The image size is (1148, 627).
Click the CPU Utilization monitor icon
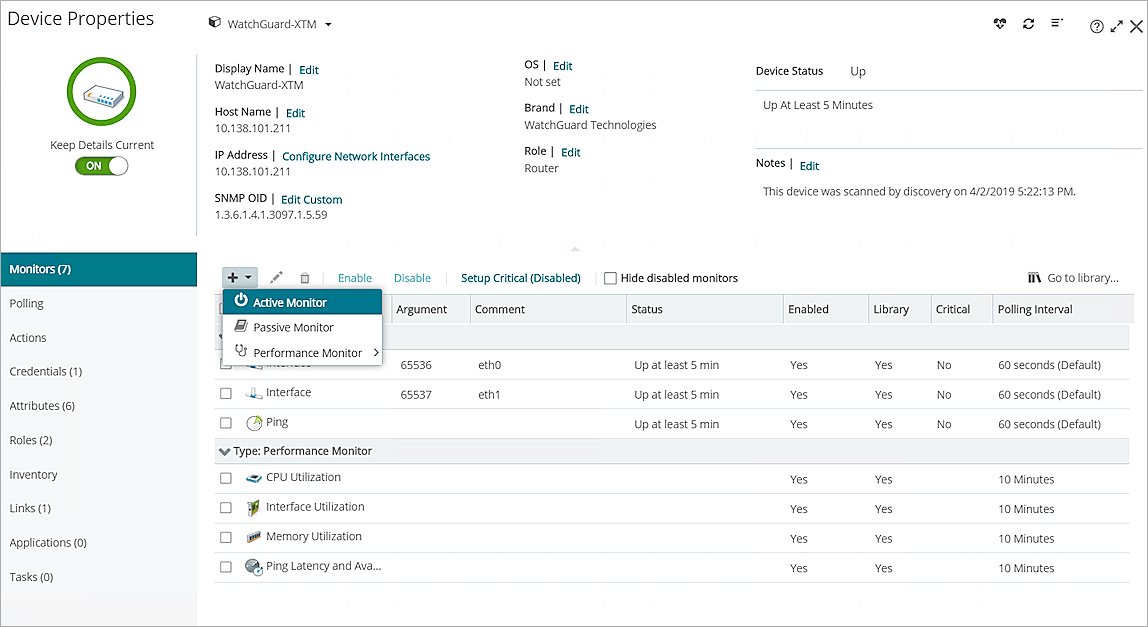pos(254,479)
